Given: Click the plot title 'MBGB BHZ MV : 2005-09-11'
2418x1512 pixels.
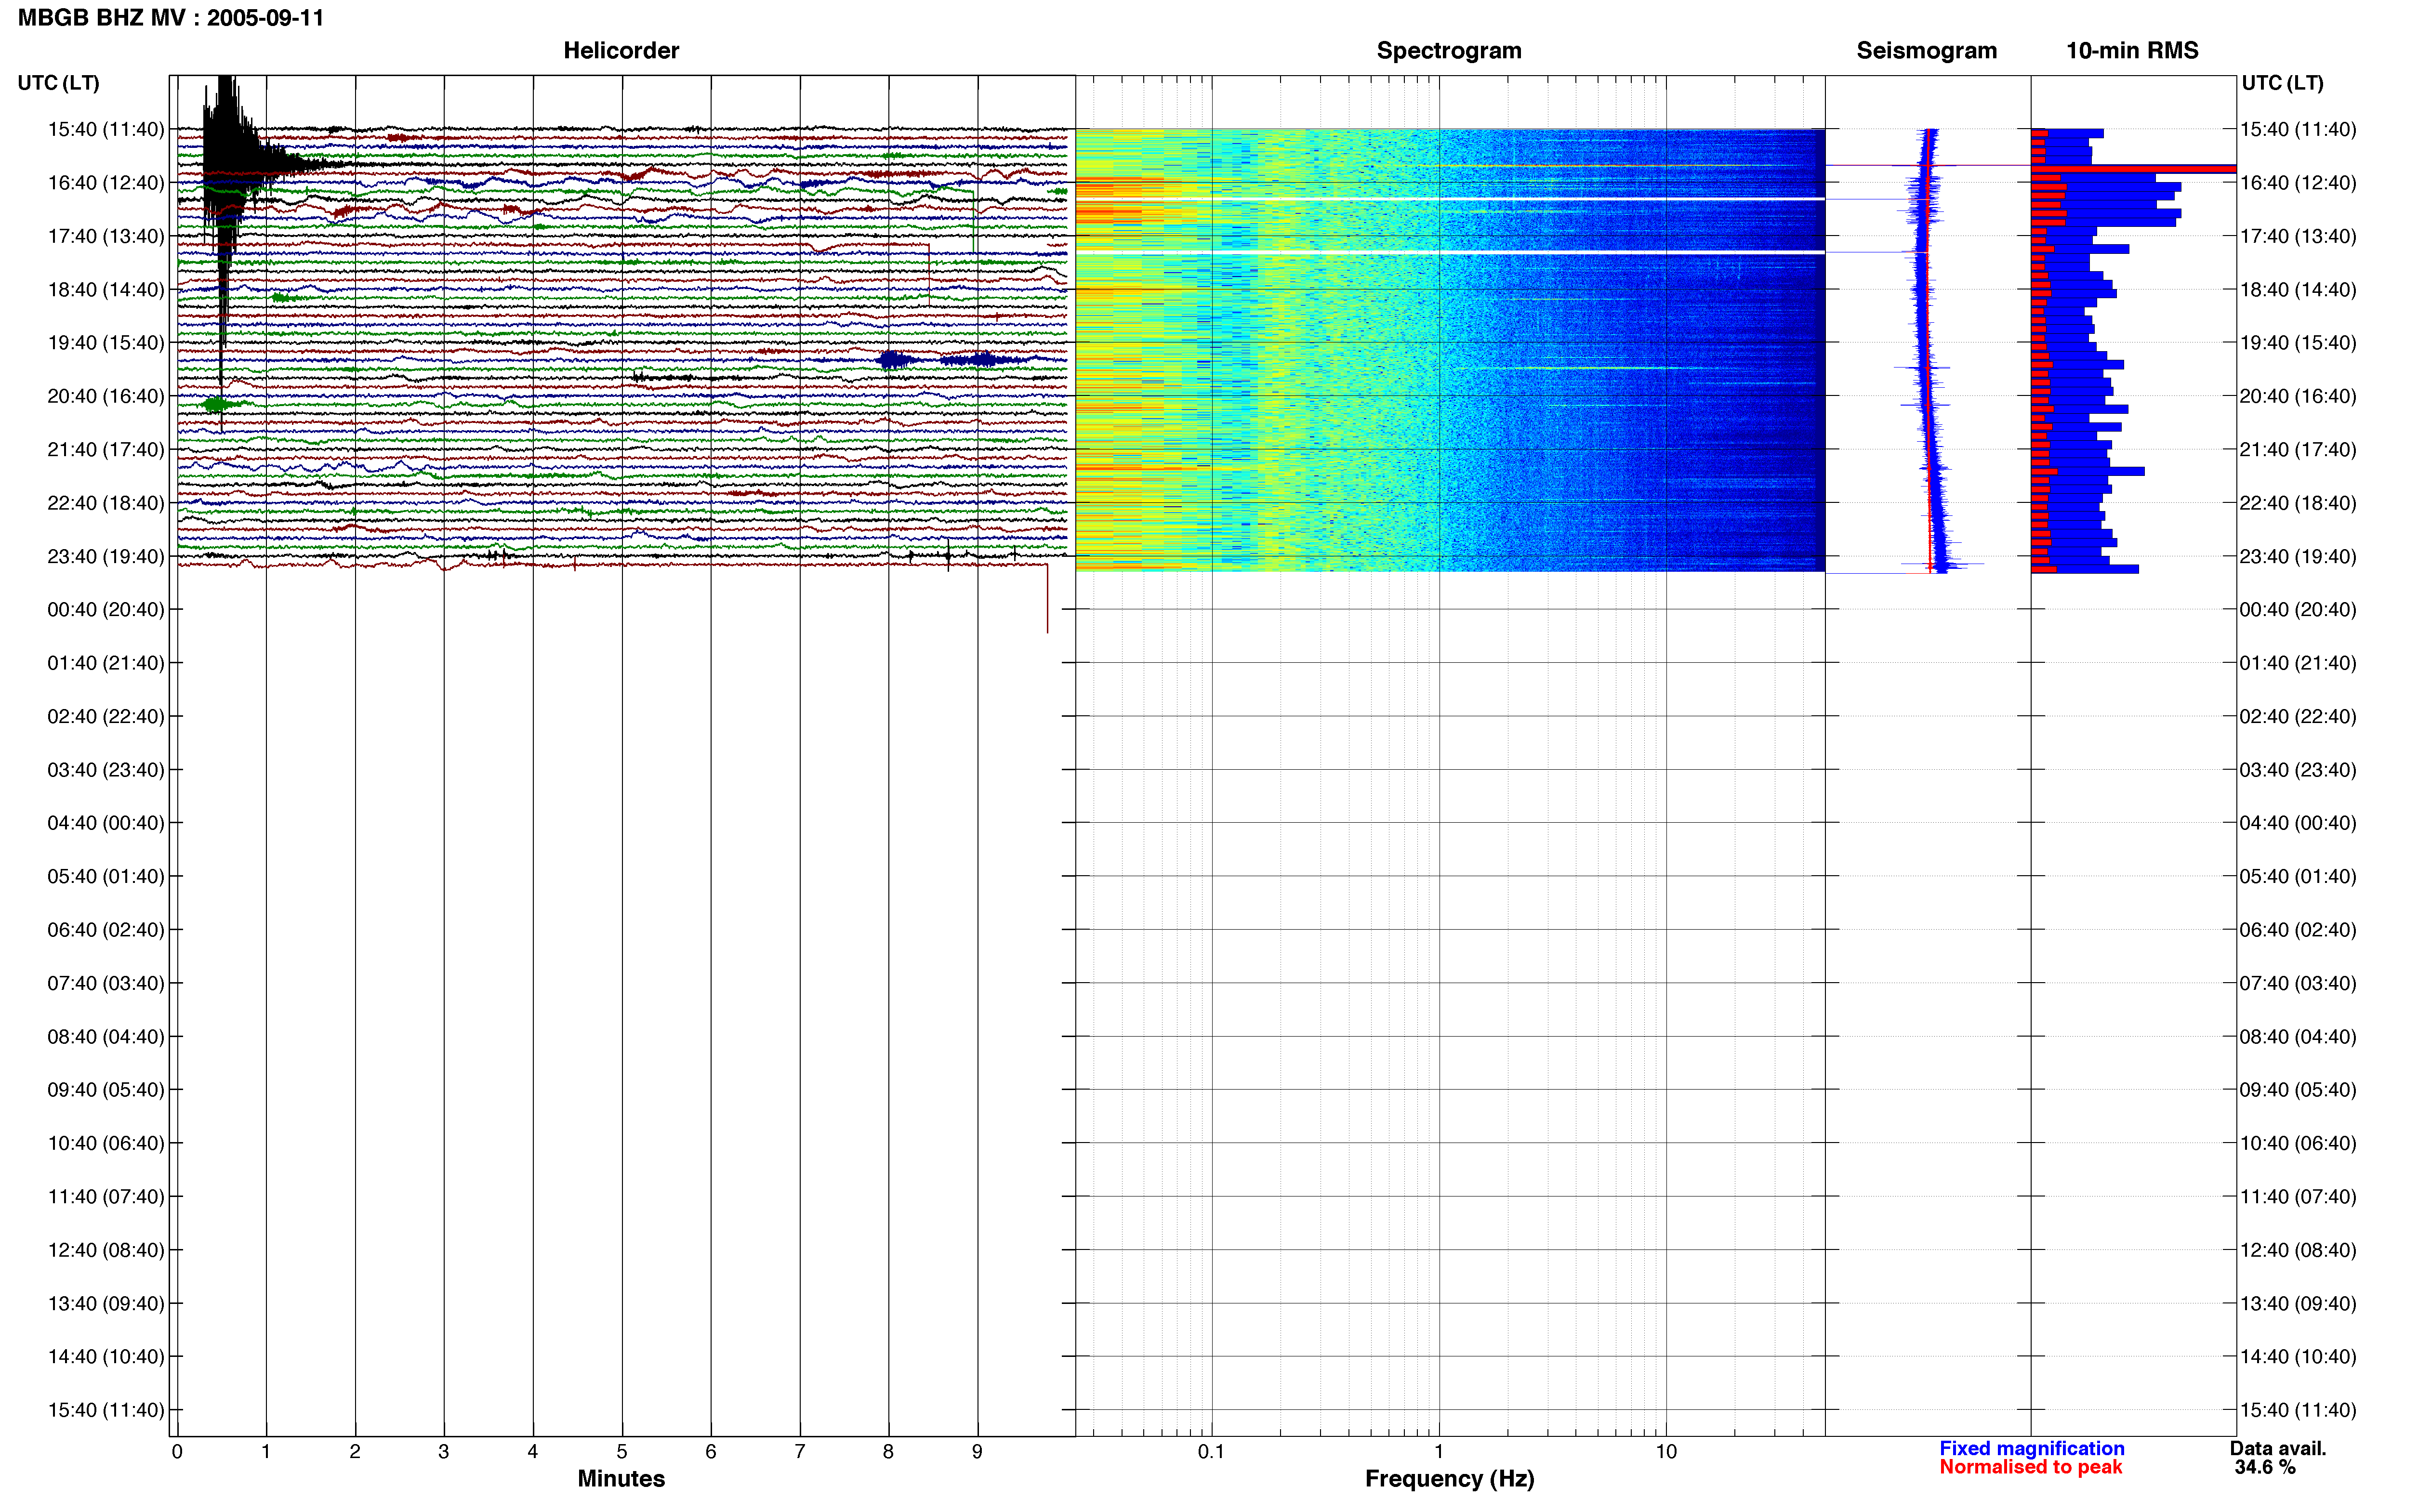Looking at the screenshot, I should pos(171,18).
